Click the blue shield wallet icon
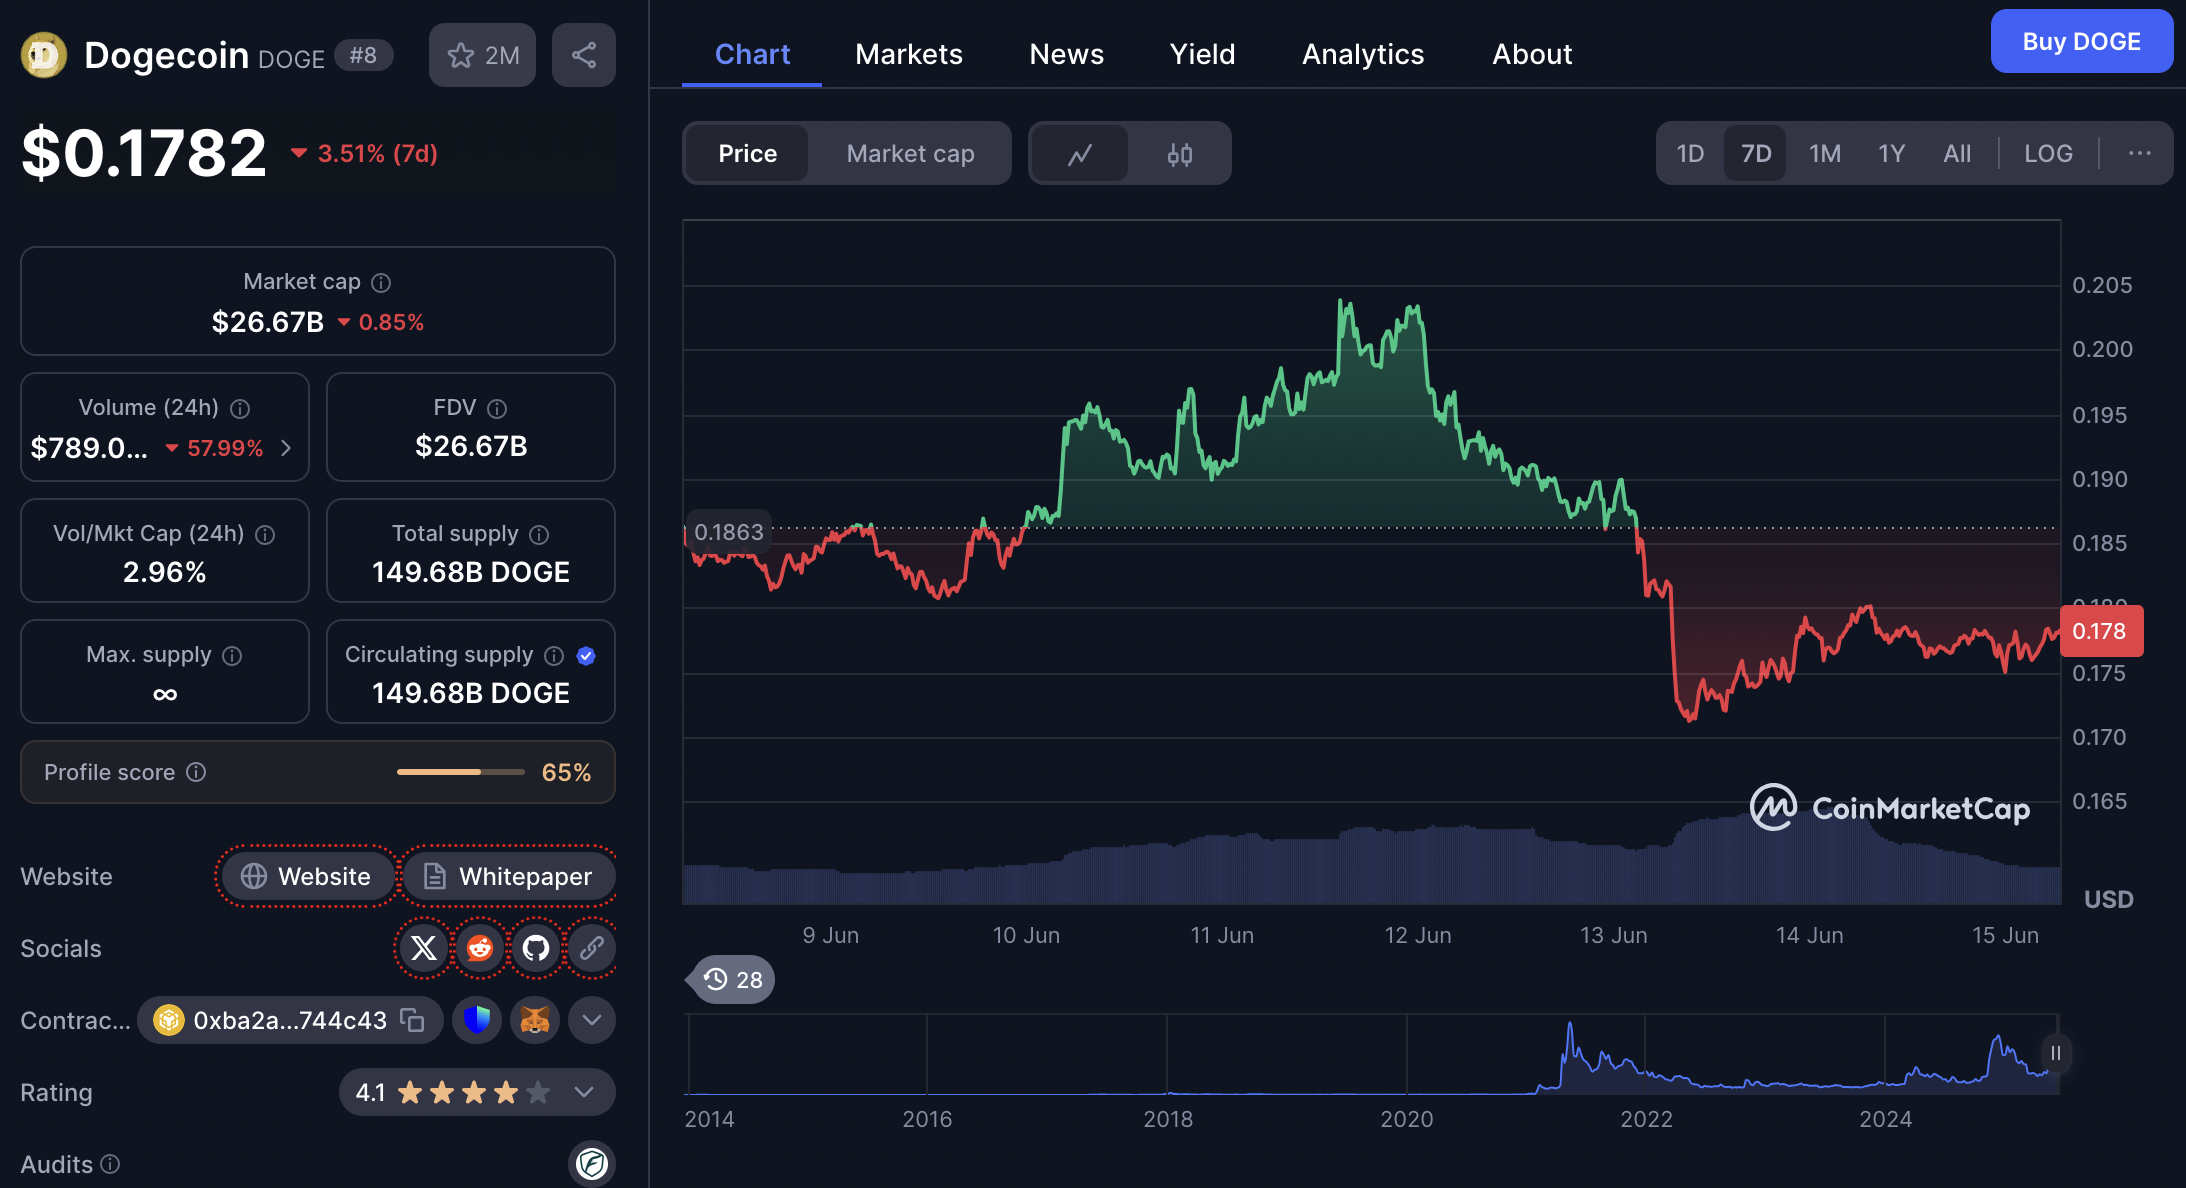The width and height of the screenshot is (2186, 1188). 477,1020
